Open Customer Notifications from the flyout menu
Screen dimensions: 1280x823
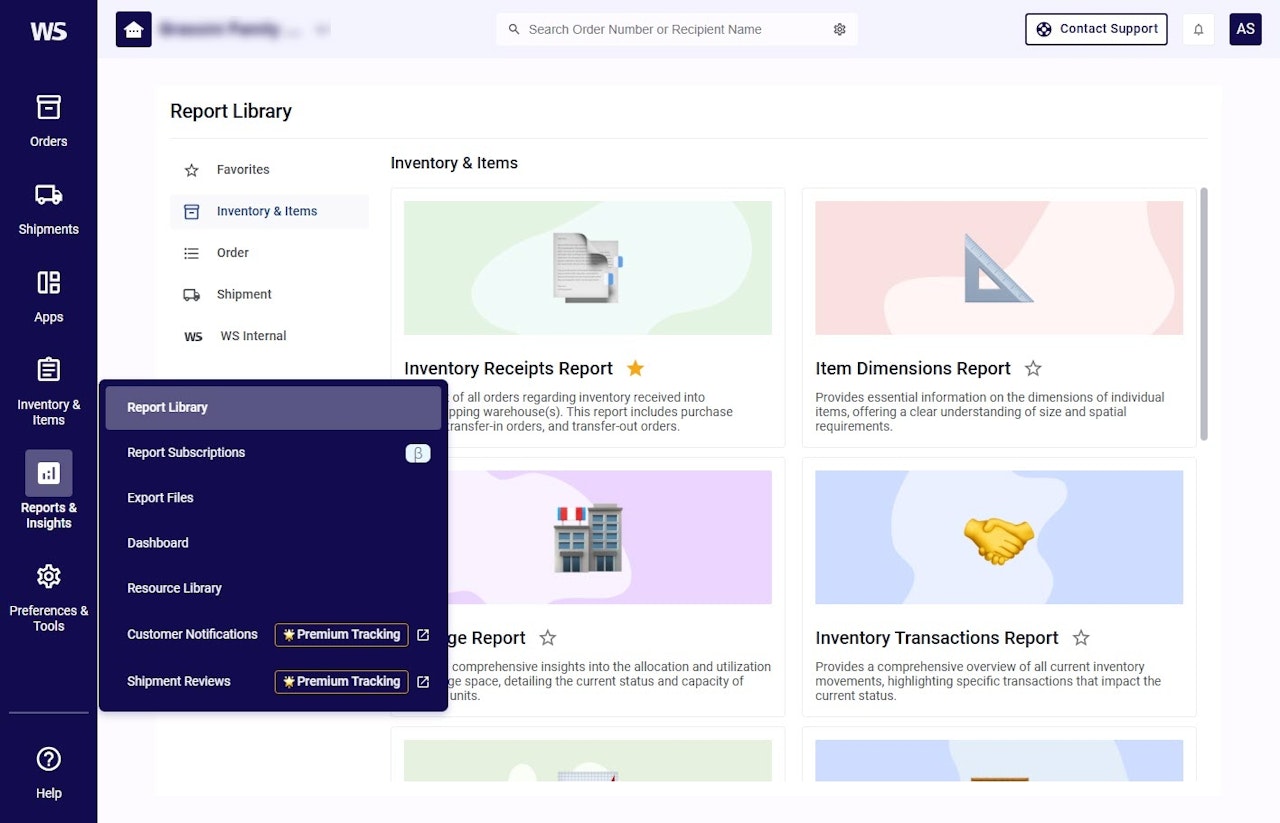(x=192, y=634)
